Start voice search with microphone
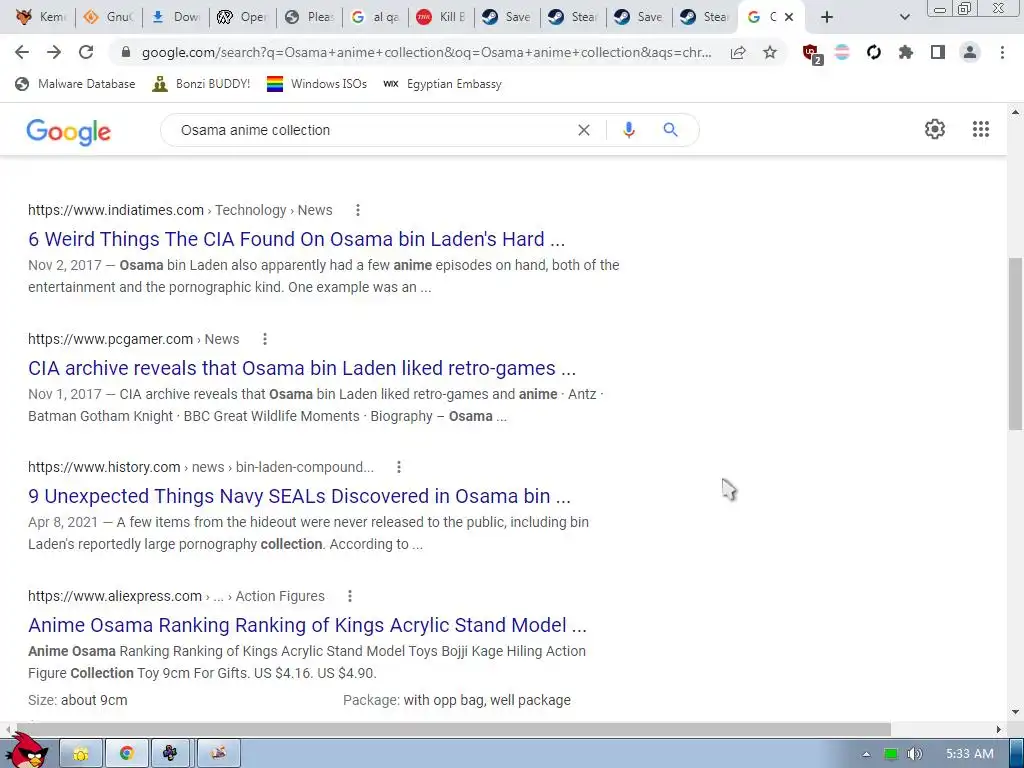 coord(628,130)
